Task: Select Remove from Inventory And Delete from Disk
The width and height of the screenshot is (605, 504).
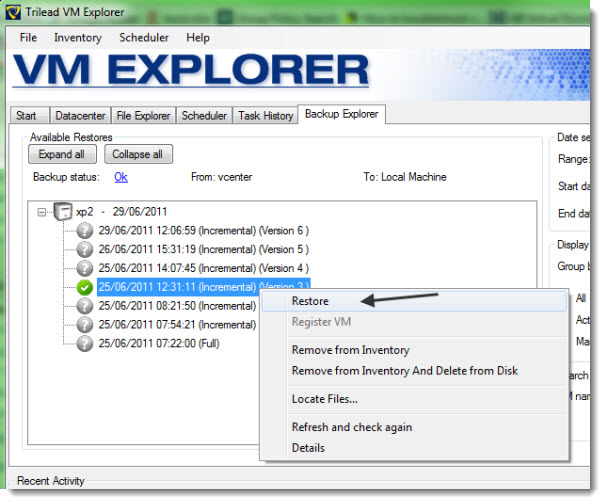Action: (414, 370)
